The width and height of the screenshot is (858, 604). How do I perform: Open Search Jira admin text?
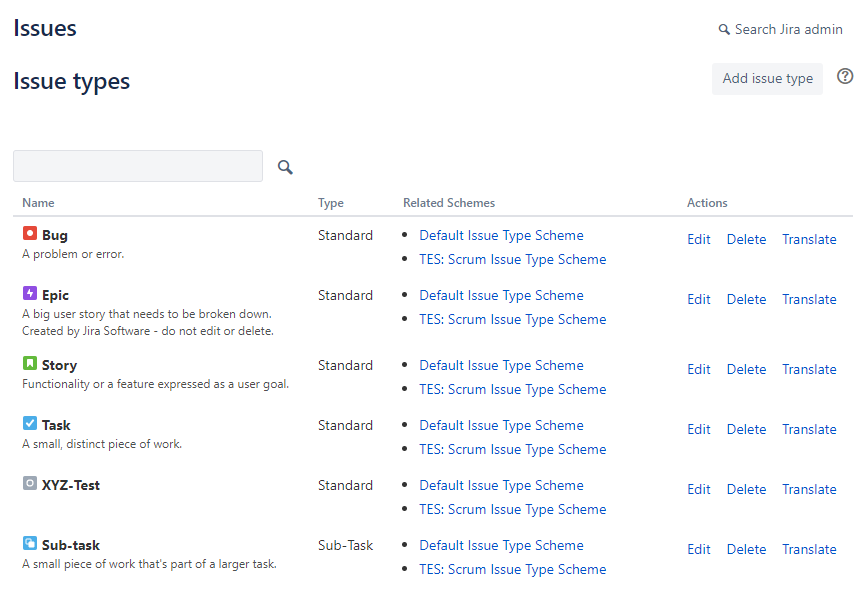789,30
